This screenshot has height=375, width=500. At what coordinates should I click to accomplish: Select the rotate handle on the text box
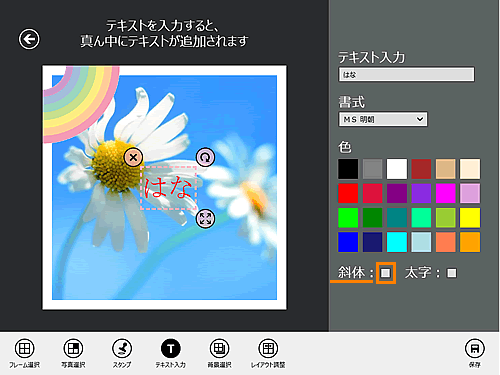(x=205, y=157)
